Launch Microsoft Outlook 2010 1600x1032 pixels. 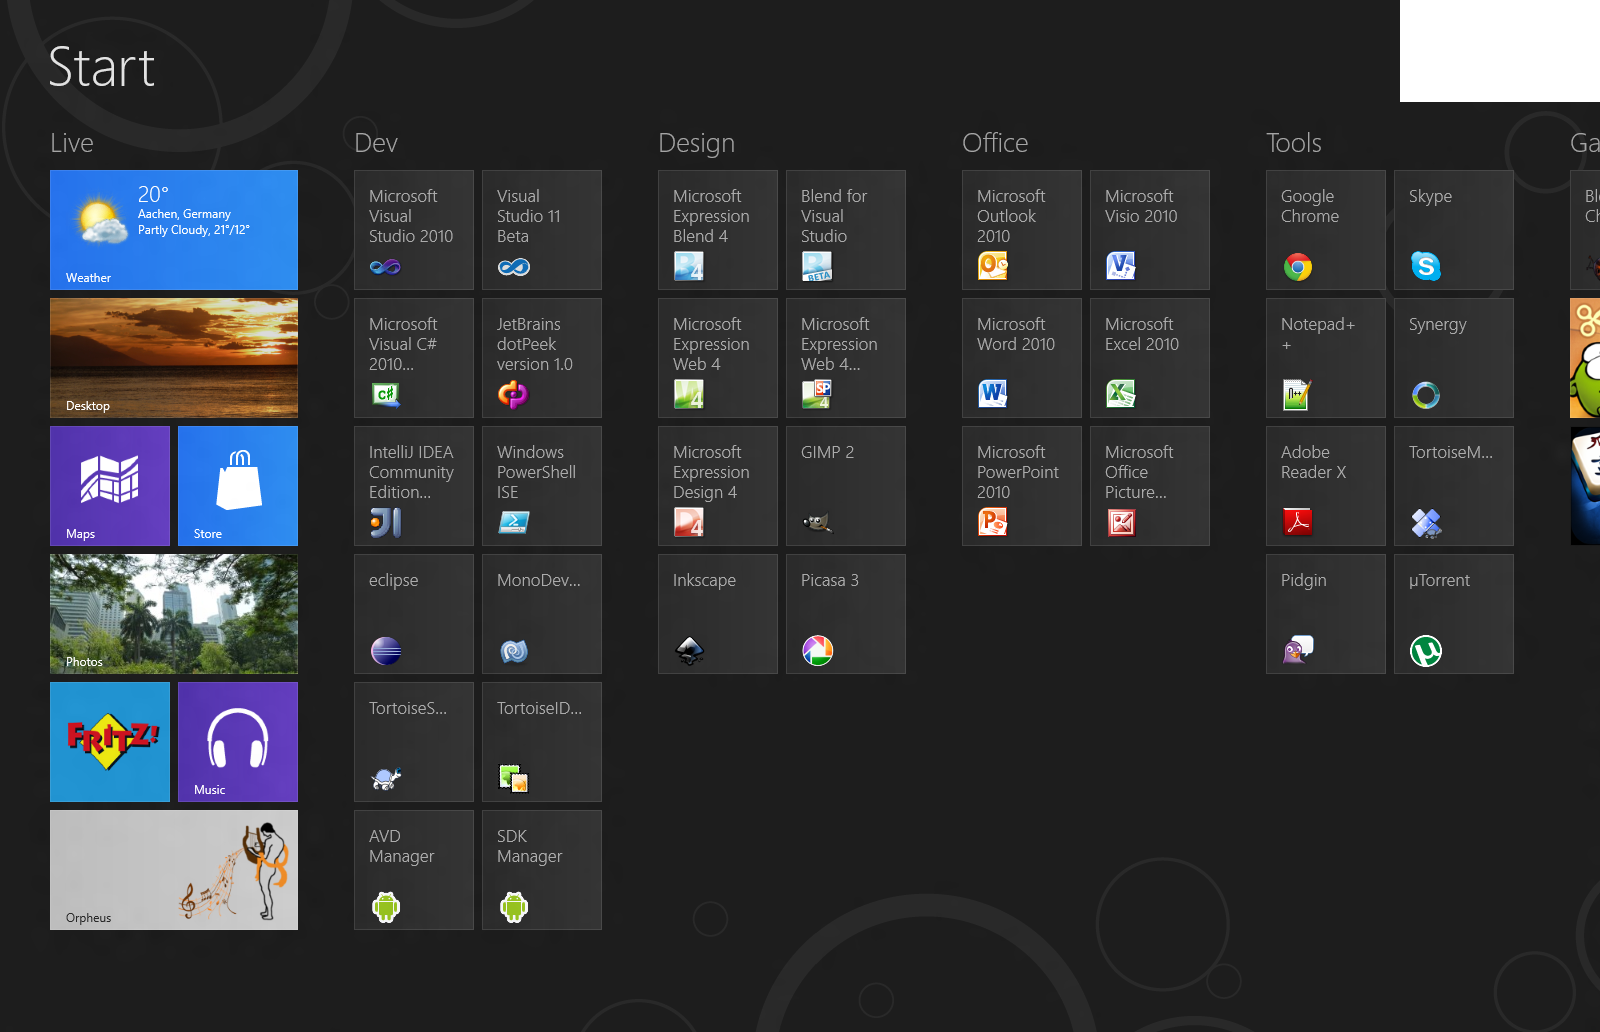tap(1022, 230)
